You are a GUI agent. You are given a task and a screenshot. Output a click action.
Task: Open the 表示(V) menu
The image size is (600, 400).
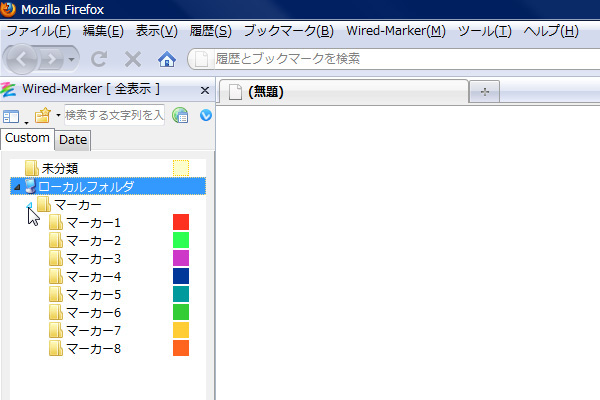pyautogui.click(x=157, y=31)
